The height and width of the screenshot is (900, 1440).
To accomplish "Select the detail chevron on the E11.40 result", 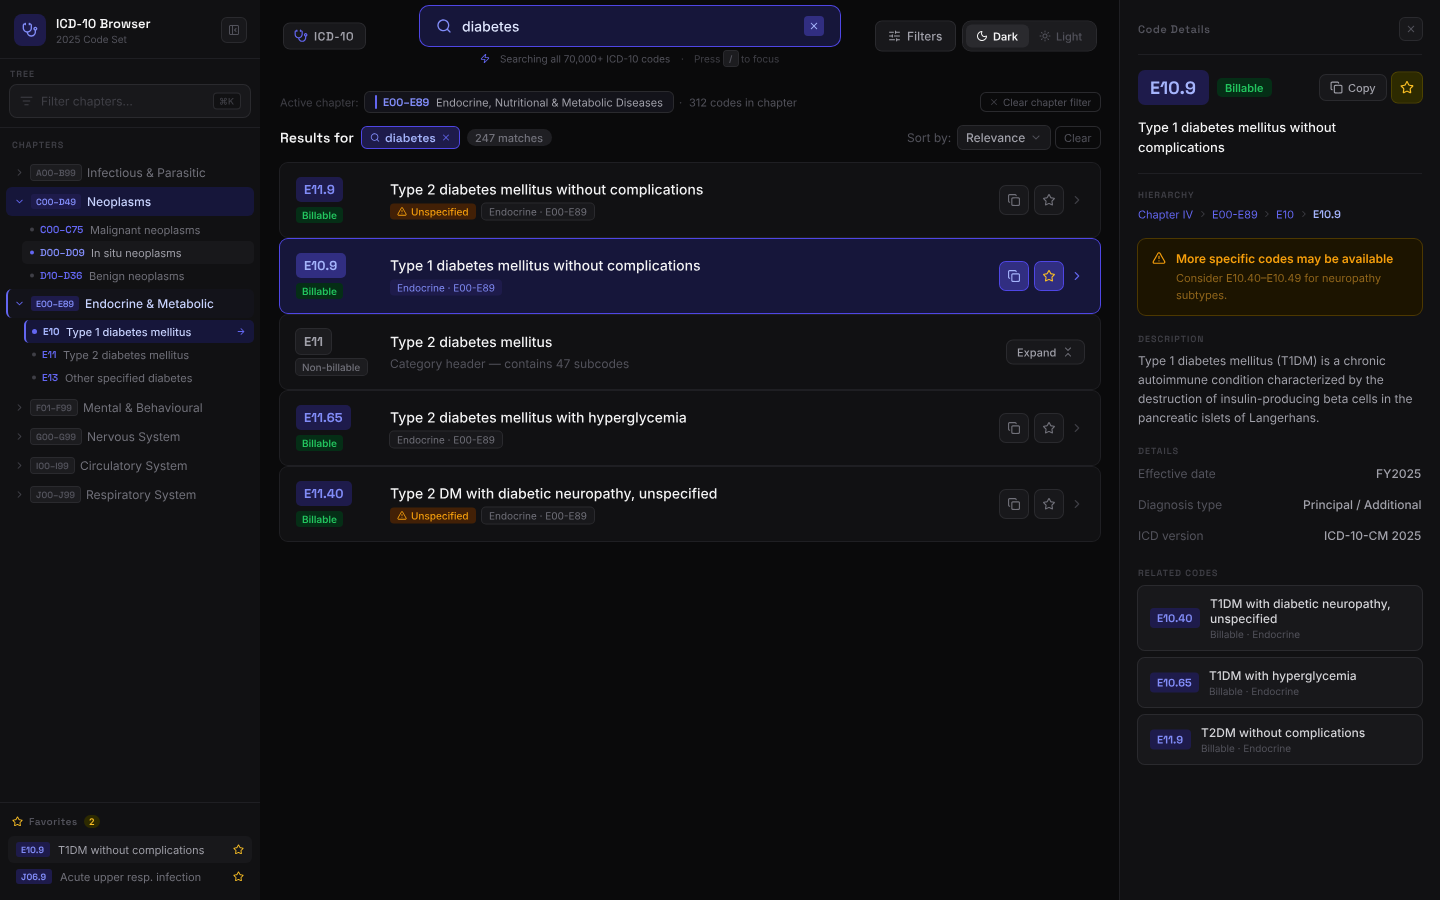I will (1077, 504).
